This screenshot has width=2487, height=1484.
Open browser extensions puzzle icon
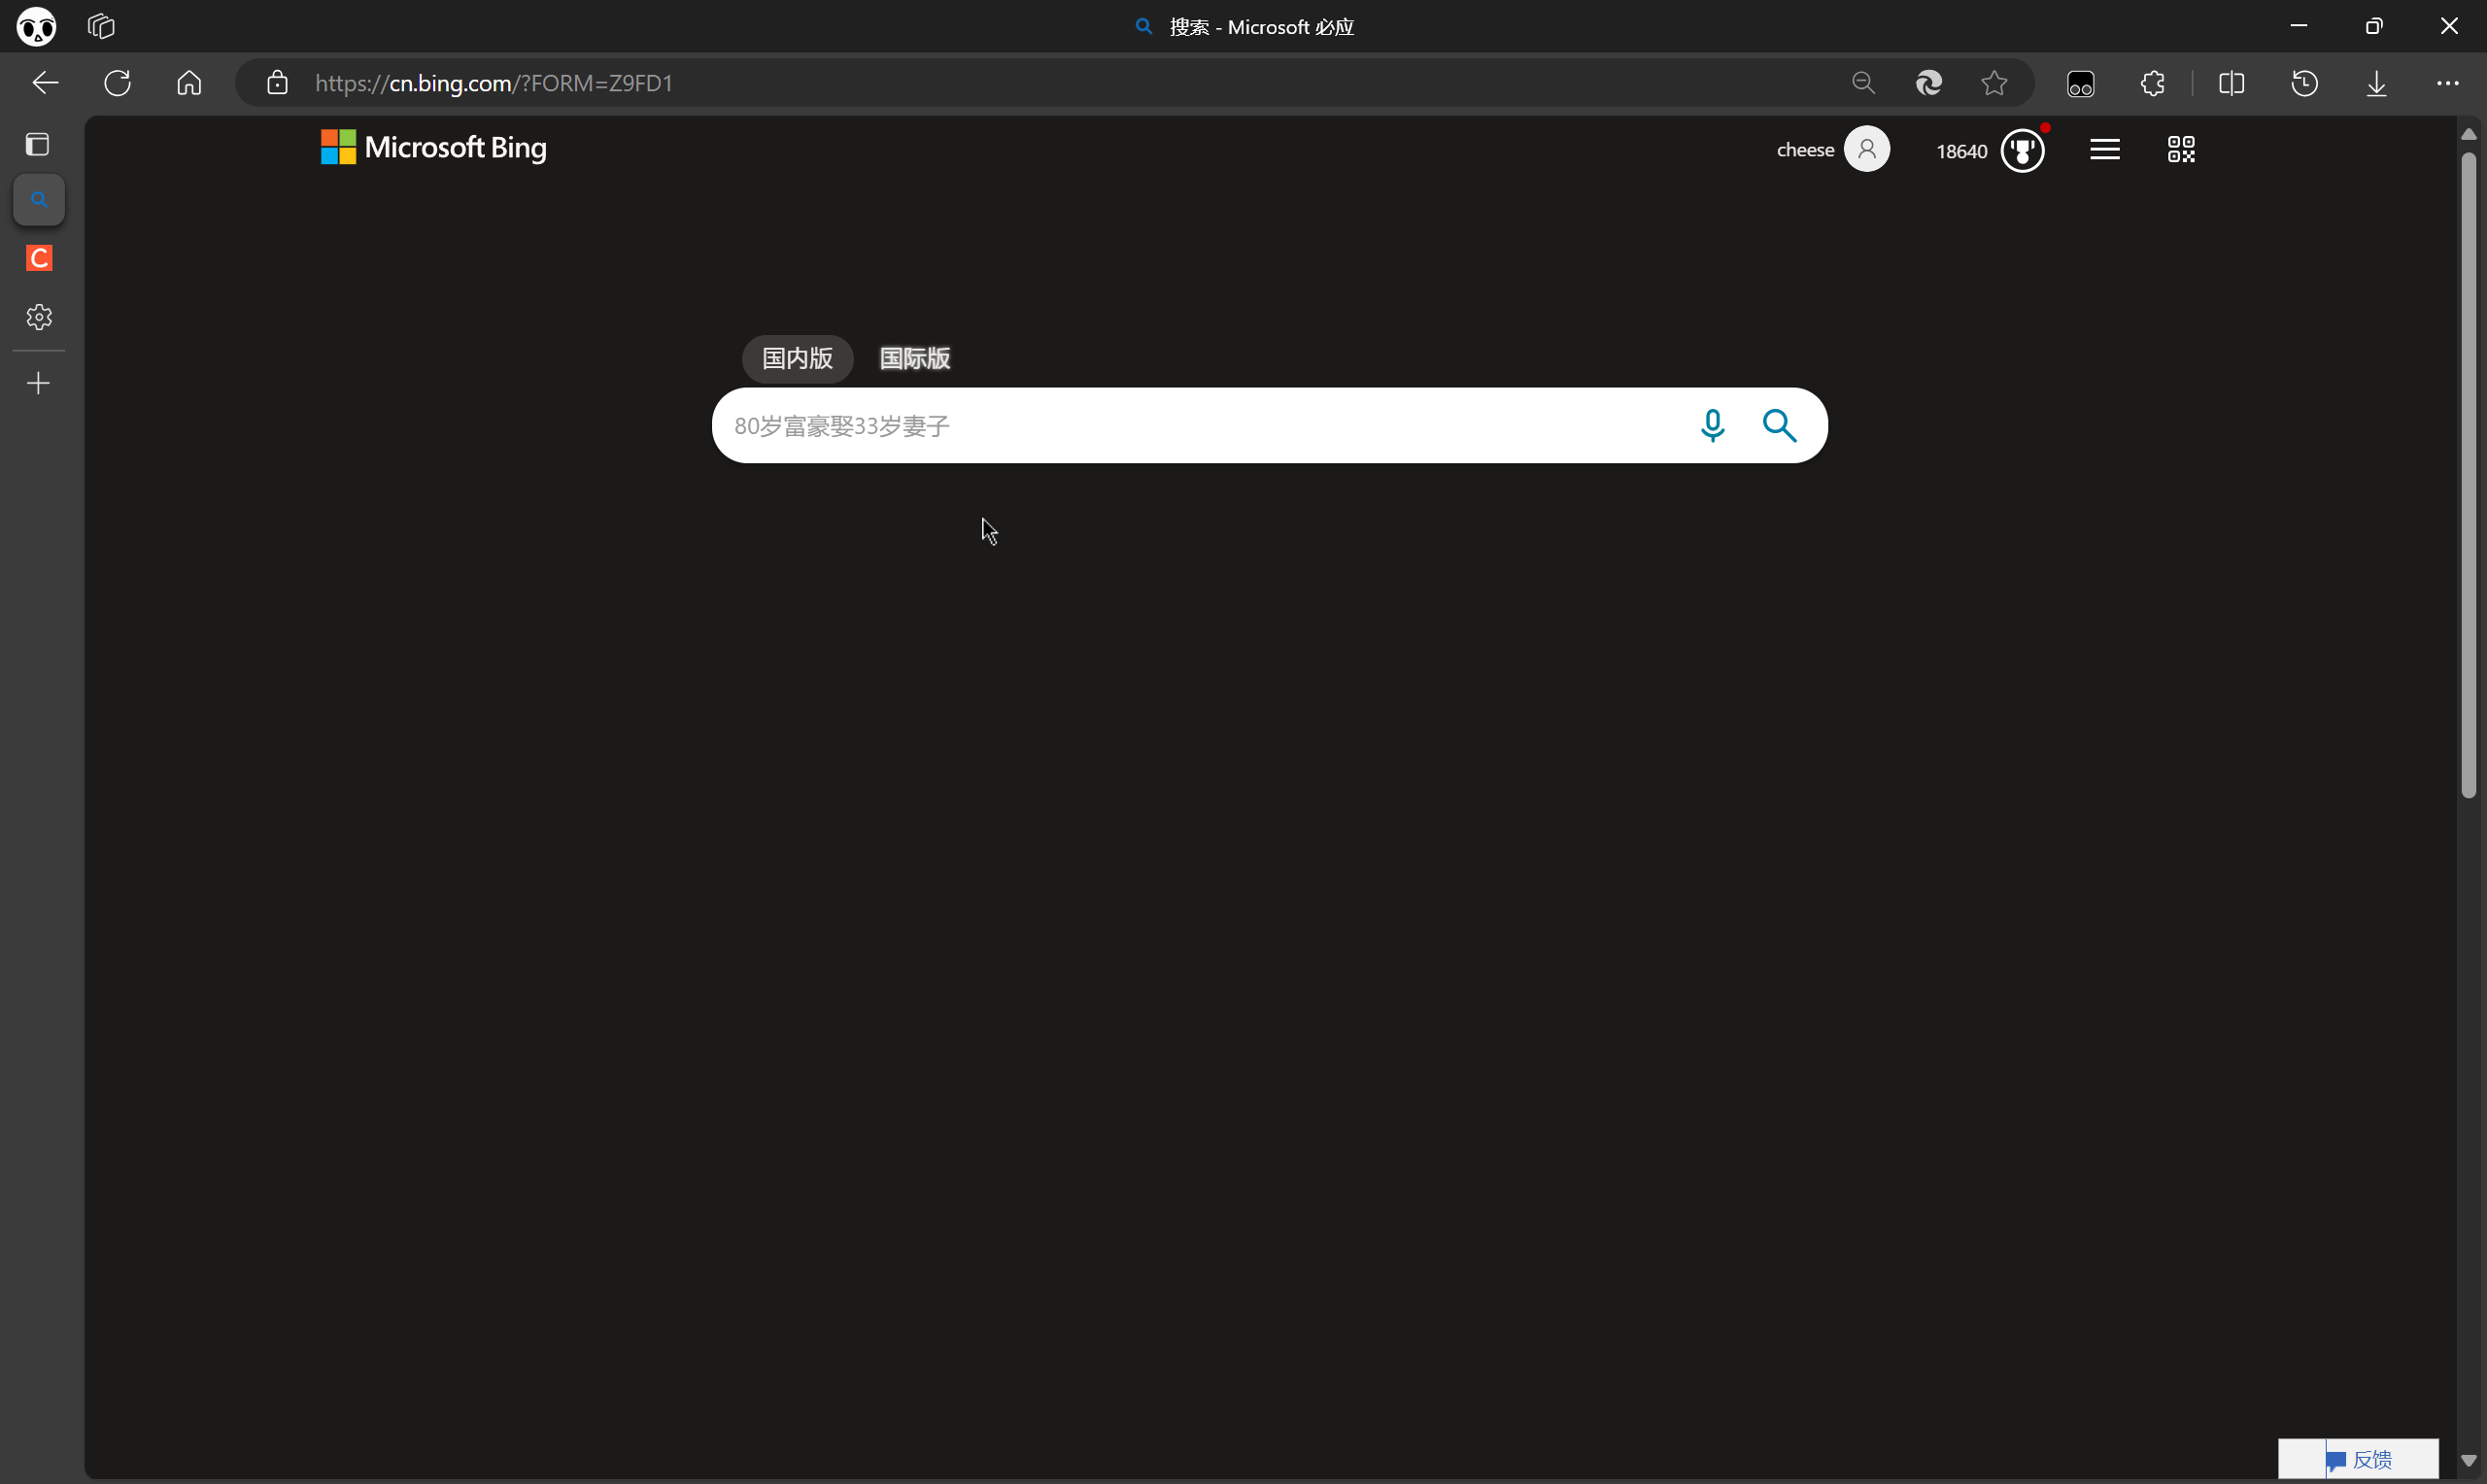click(x=2153, y=83)
